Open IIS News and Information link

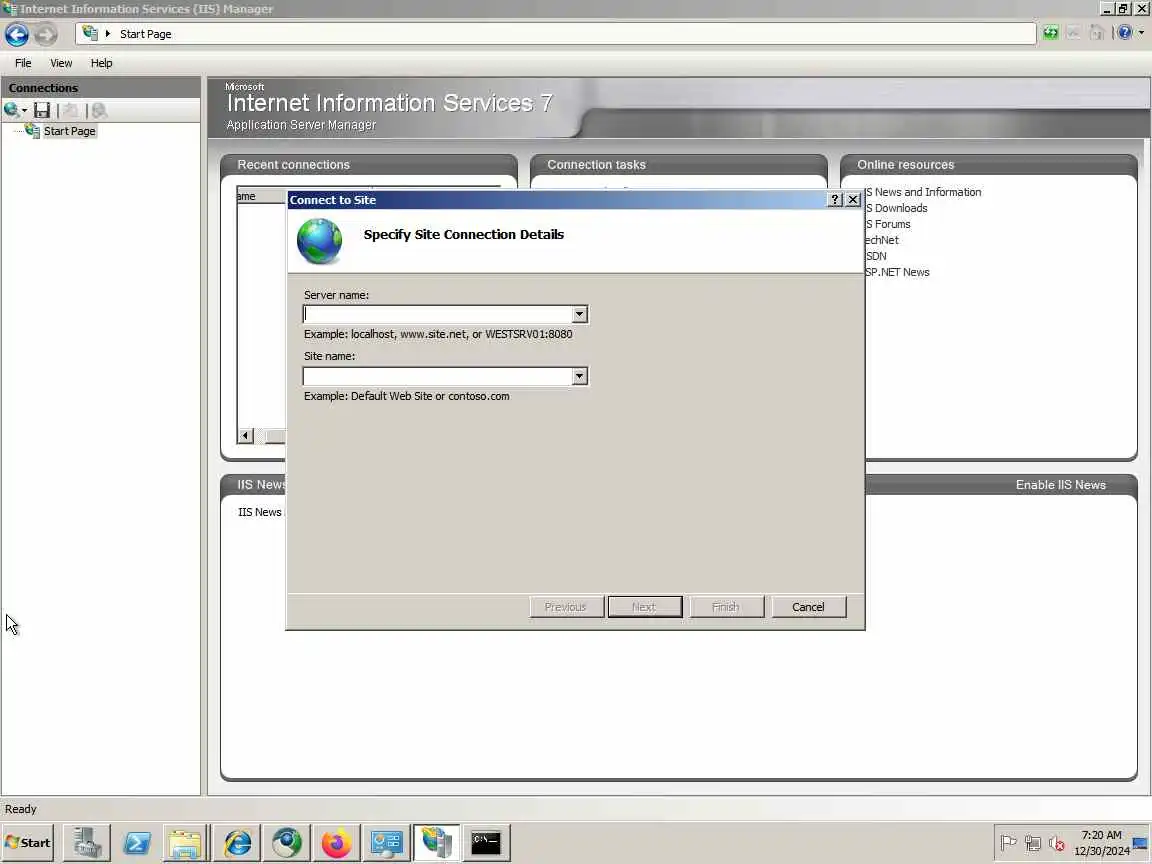(x=924, y=192)
